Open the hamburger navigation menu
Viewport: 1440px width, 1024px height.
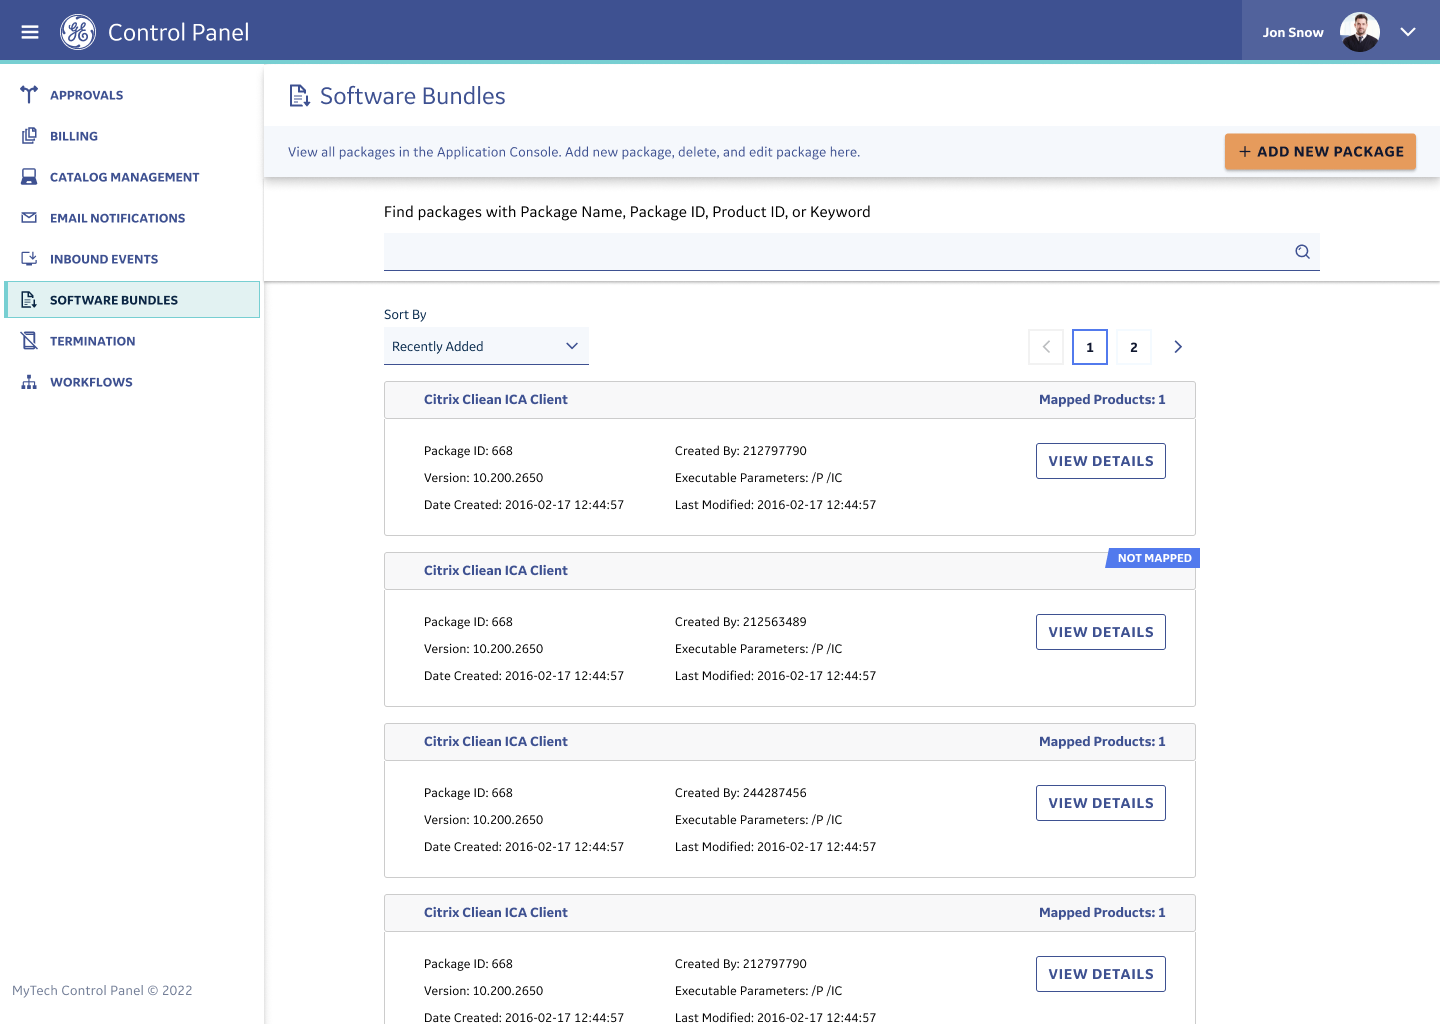pos(30,32)
